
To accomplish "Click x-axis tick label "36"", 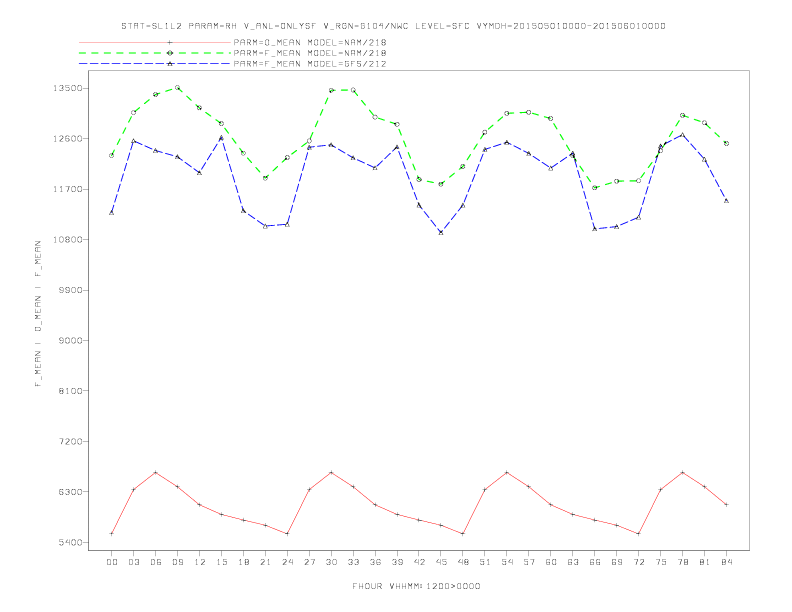I will 375,562.
